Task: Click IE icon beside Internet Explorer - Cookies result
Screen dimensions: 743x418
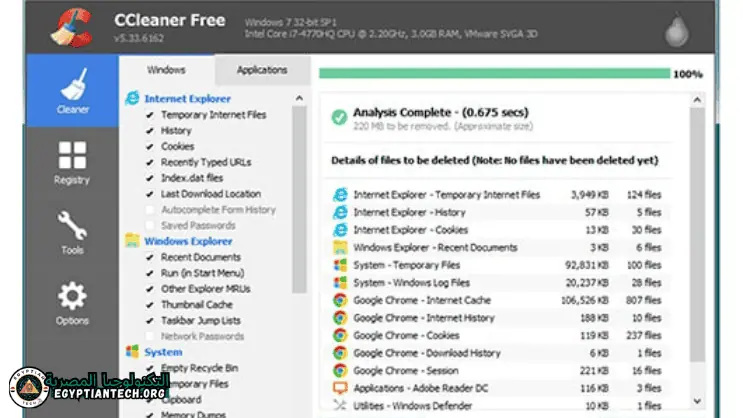Action: coord(340,230)
